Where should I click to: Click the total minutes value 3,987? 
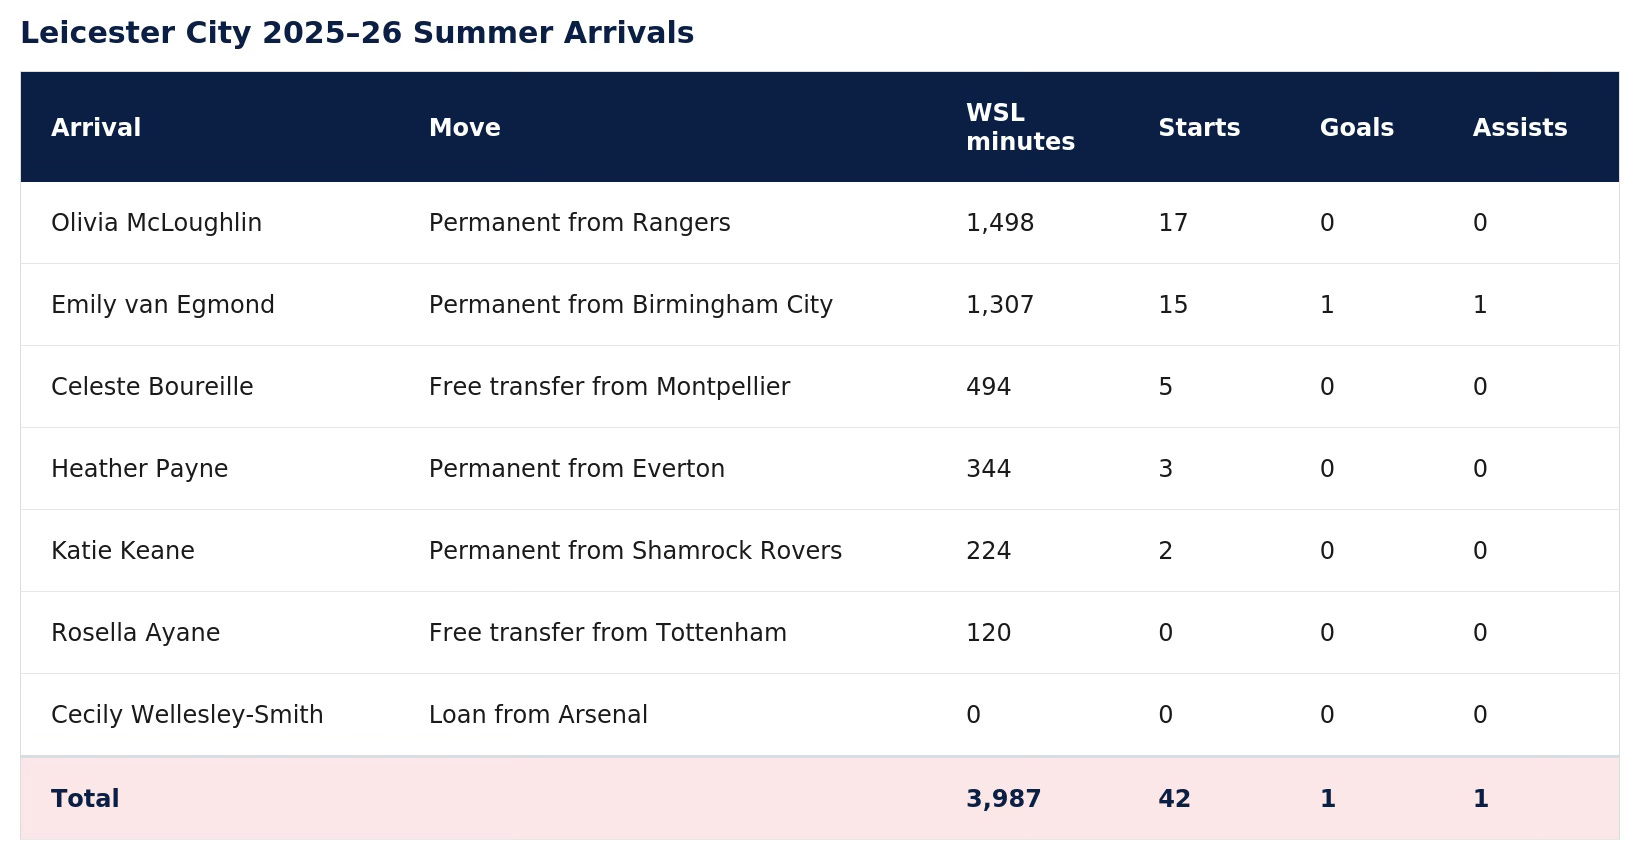pos(1004,799)
